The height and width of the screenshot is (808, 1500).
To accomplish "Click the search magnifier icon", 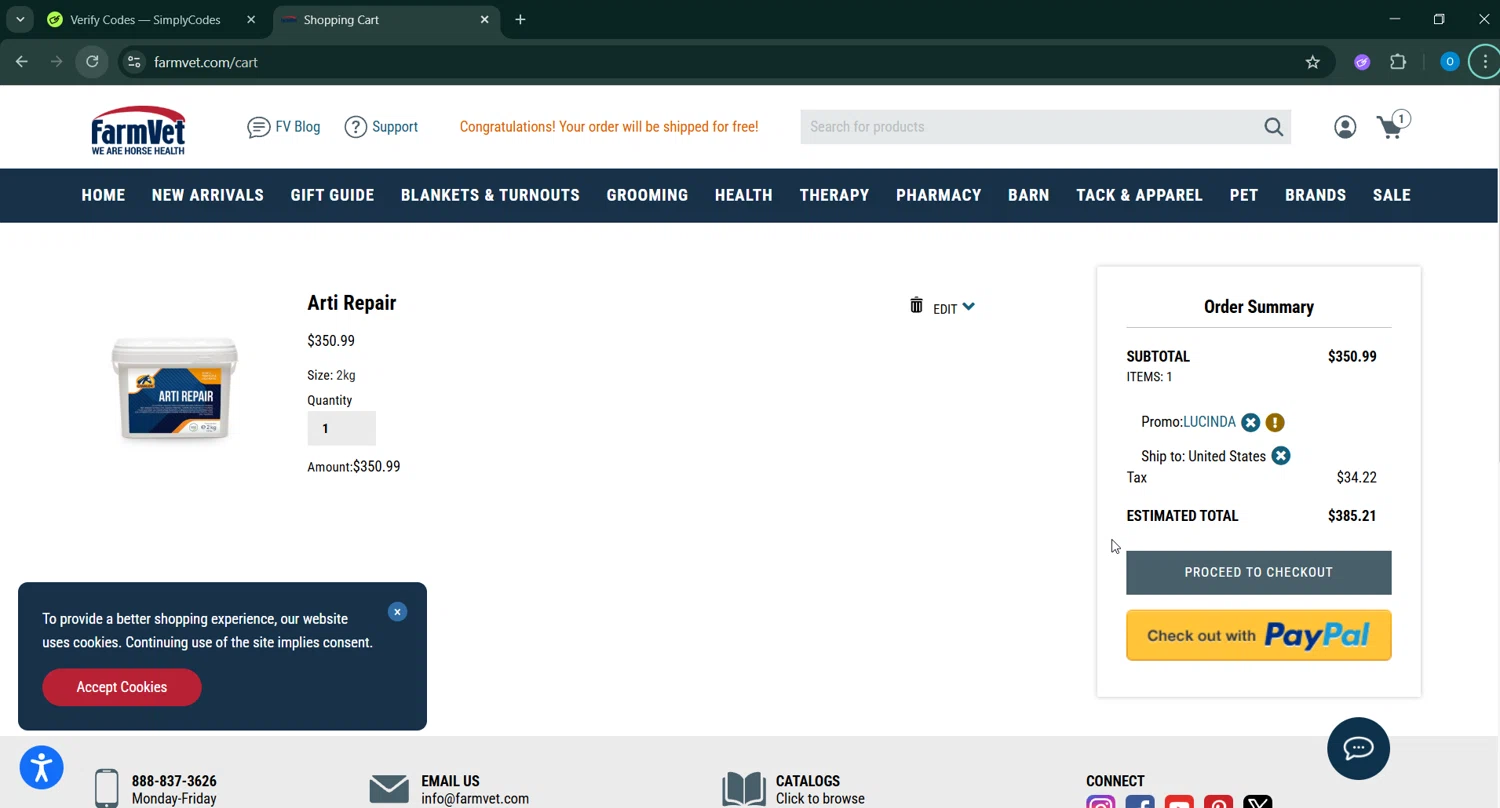I will [x=1273, y=127].
